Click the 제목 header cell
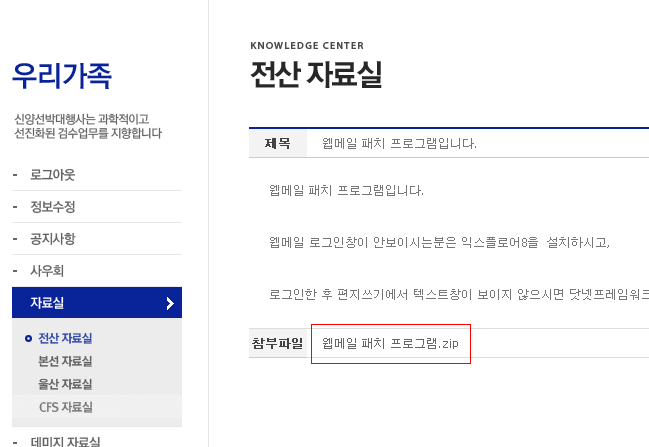The image size is (649, 447). click(x=278, y=144)
